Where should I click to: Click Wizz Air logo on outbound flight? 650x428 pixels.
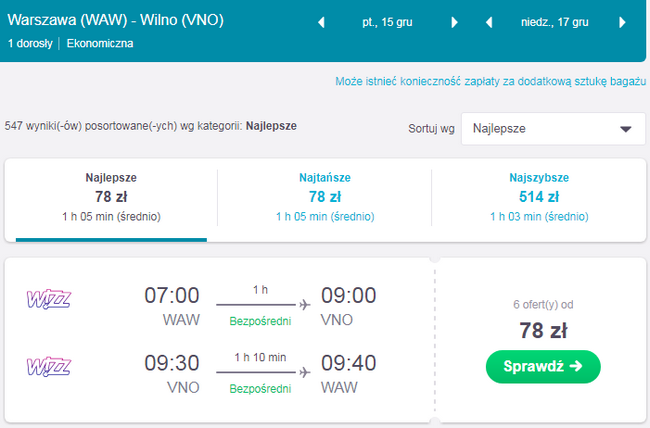click(x=48, y=298)
